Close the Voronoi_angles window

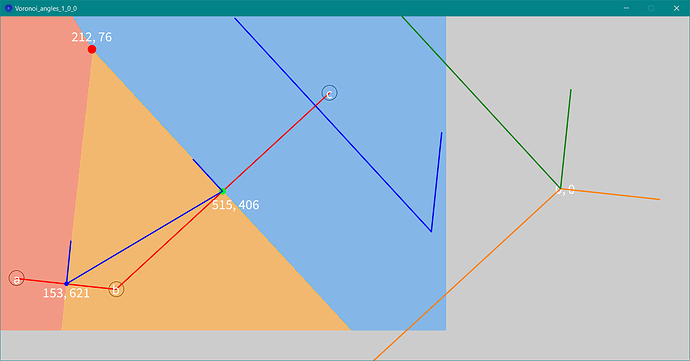(x=676, y=8)
